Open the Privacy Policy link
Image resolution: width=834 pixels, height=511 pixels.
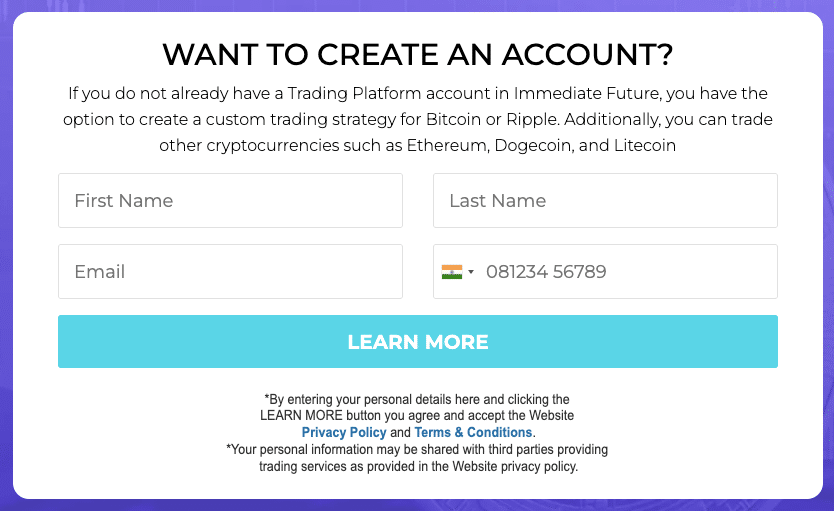(344, 432)
